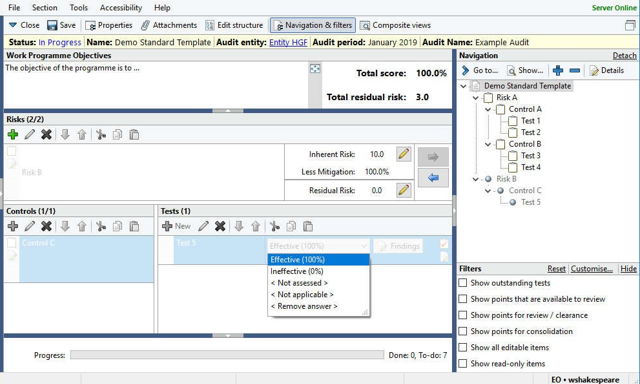Enable Show read-only items

coord(462,364)
